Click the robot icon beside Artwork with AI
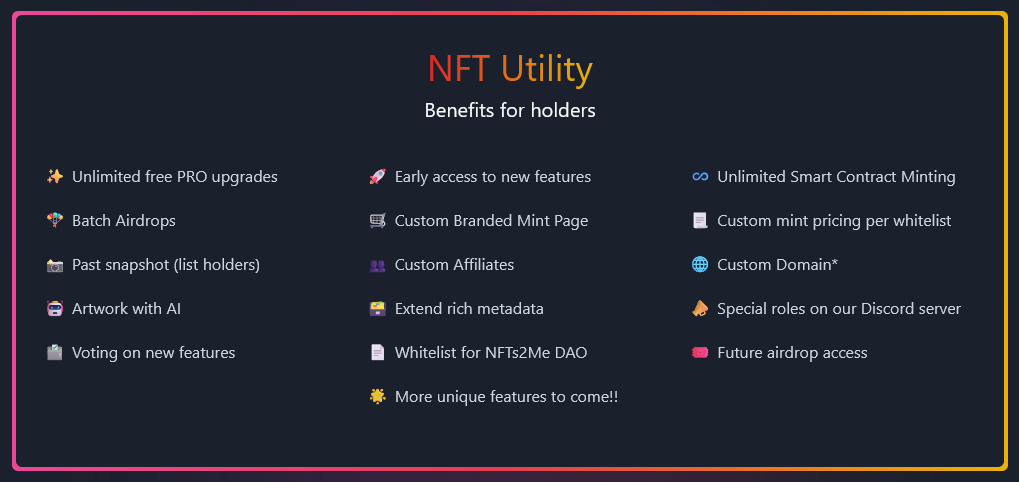The image size is (1019, 482). pos(55,309)
